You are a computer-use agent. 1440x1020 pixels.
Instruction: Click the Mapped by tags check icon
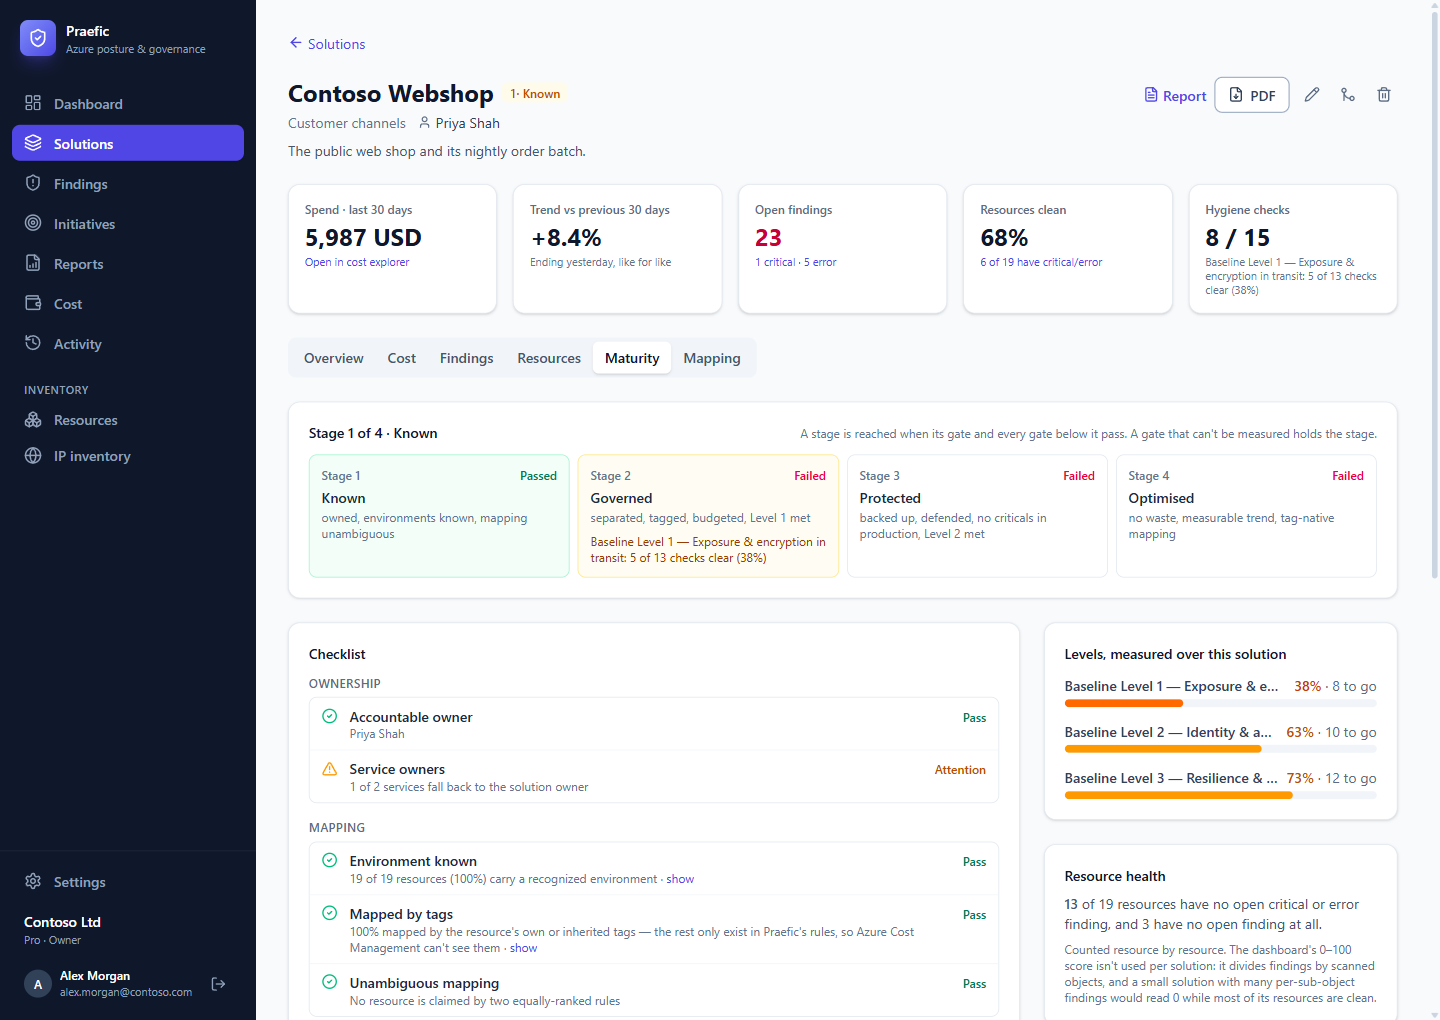point(329,913)
